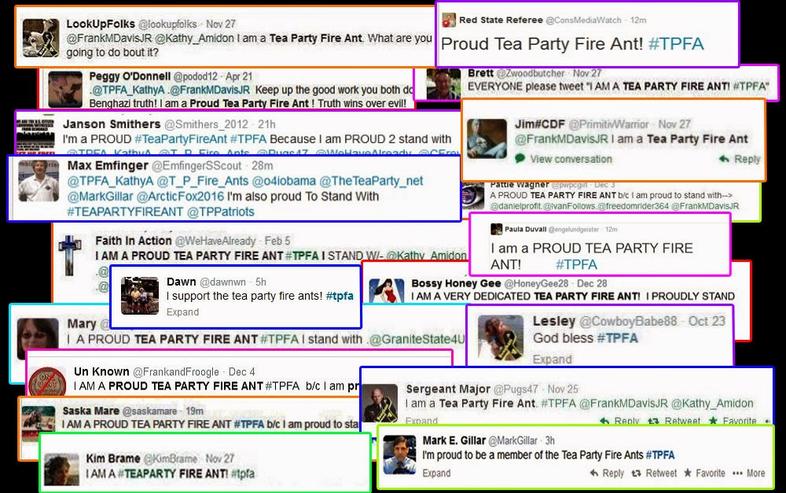
Task: Click Lesley's profile avatar
Action: pos(500,338)
